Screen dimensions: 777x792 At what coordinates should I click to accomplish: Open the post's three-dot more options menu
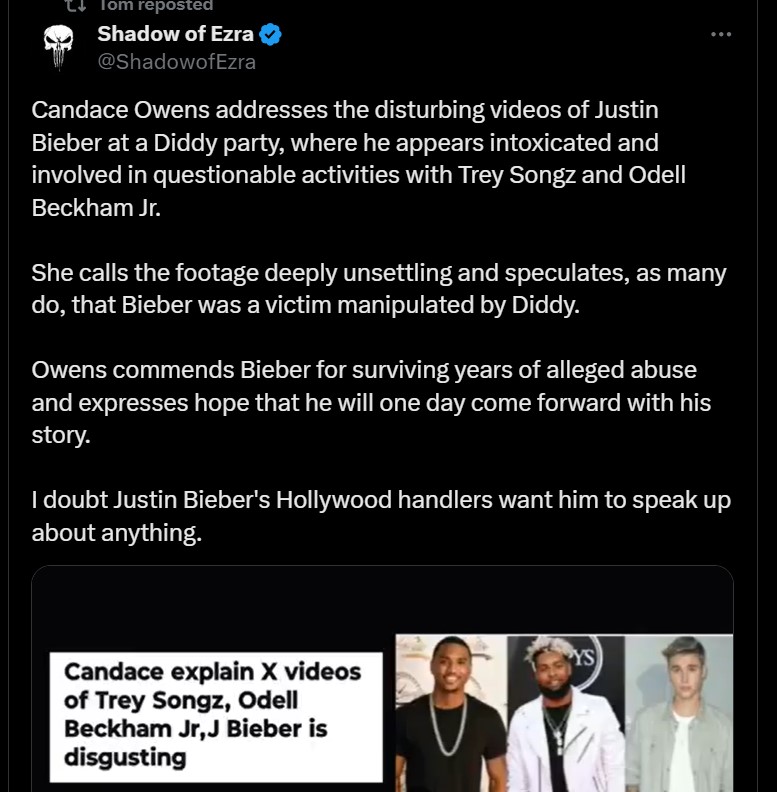tap(720, 34)
